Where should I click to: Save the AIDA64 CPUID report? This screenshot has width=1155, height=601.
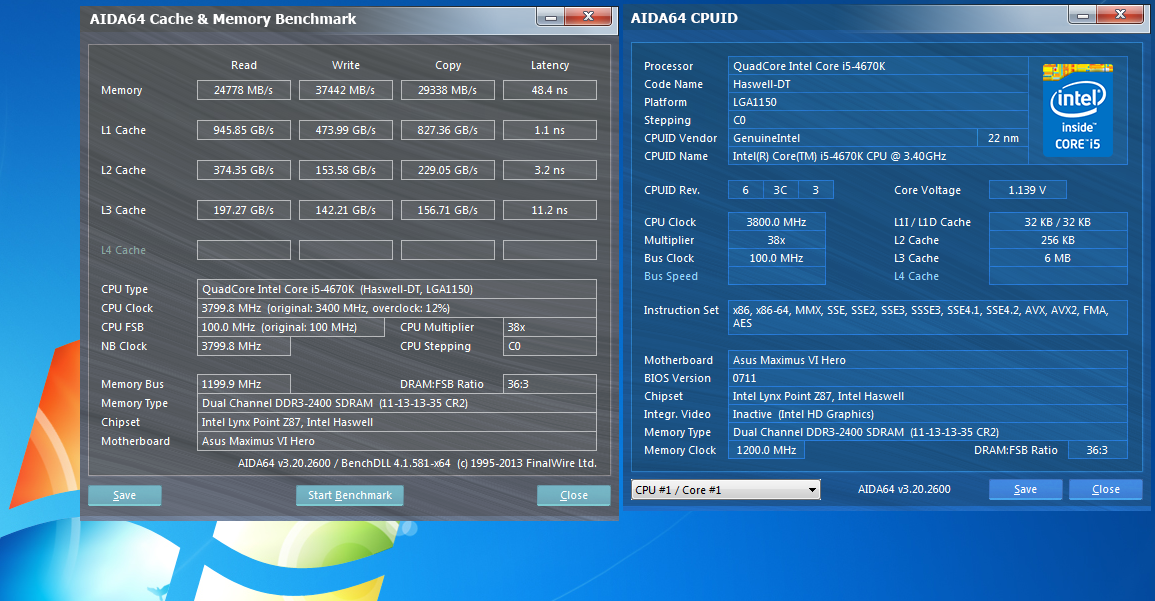coord(1025,489)
